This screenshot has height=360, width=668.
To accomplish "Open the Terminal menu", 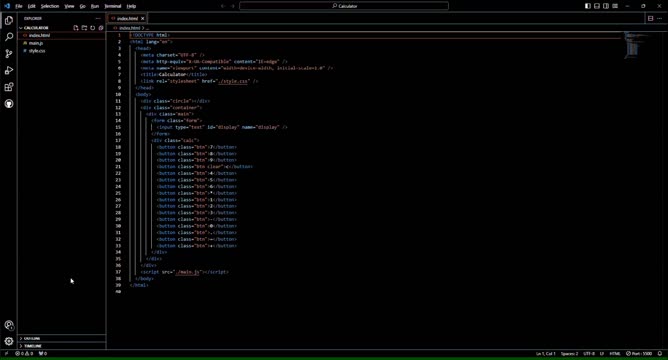I will tap(113, 6).
